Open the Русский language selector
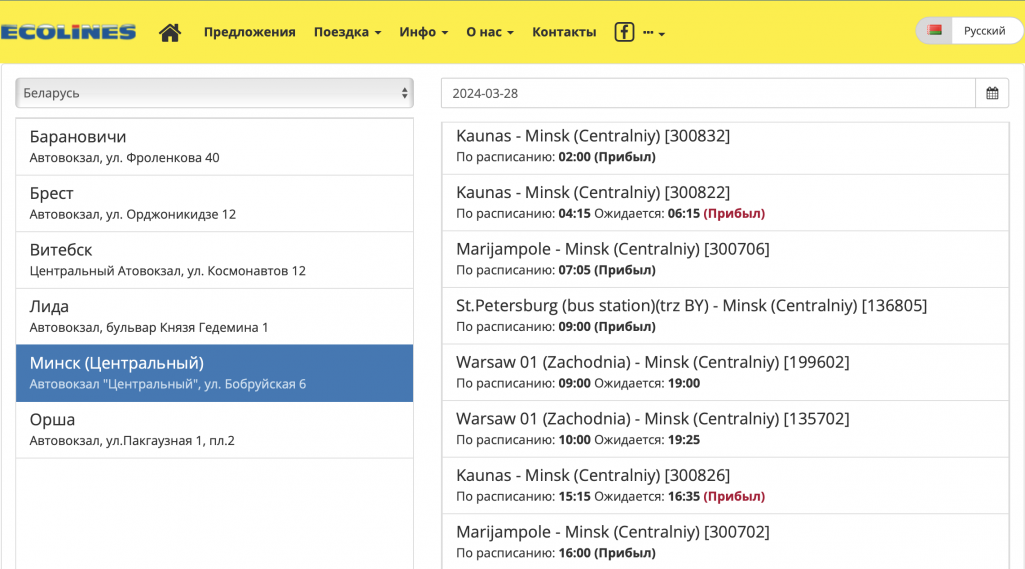 (x=984, y=31)
